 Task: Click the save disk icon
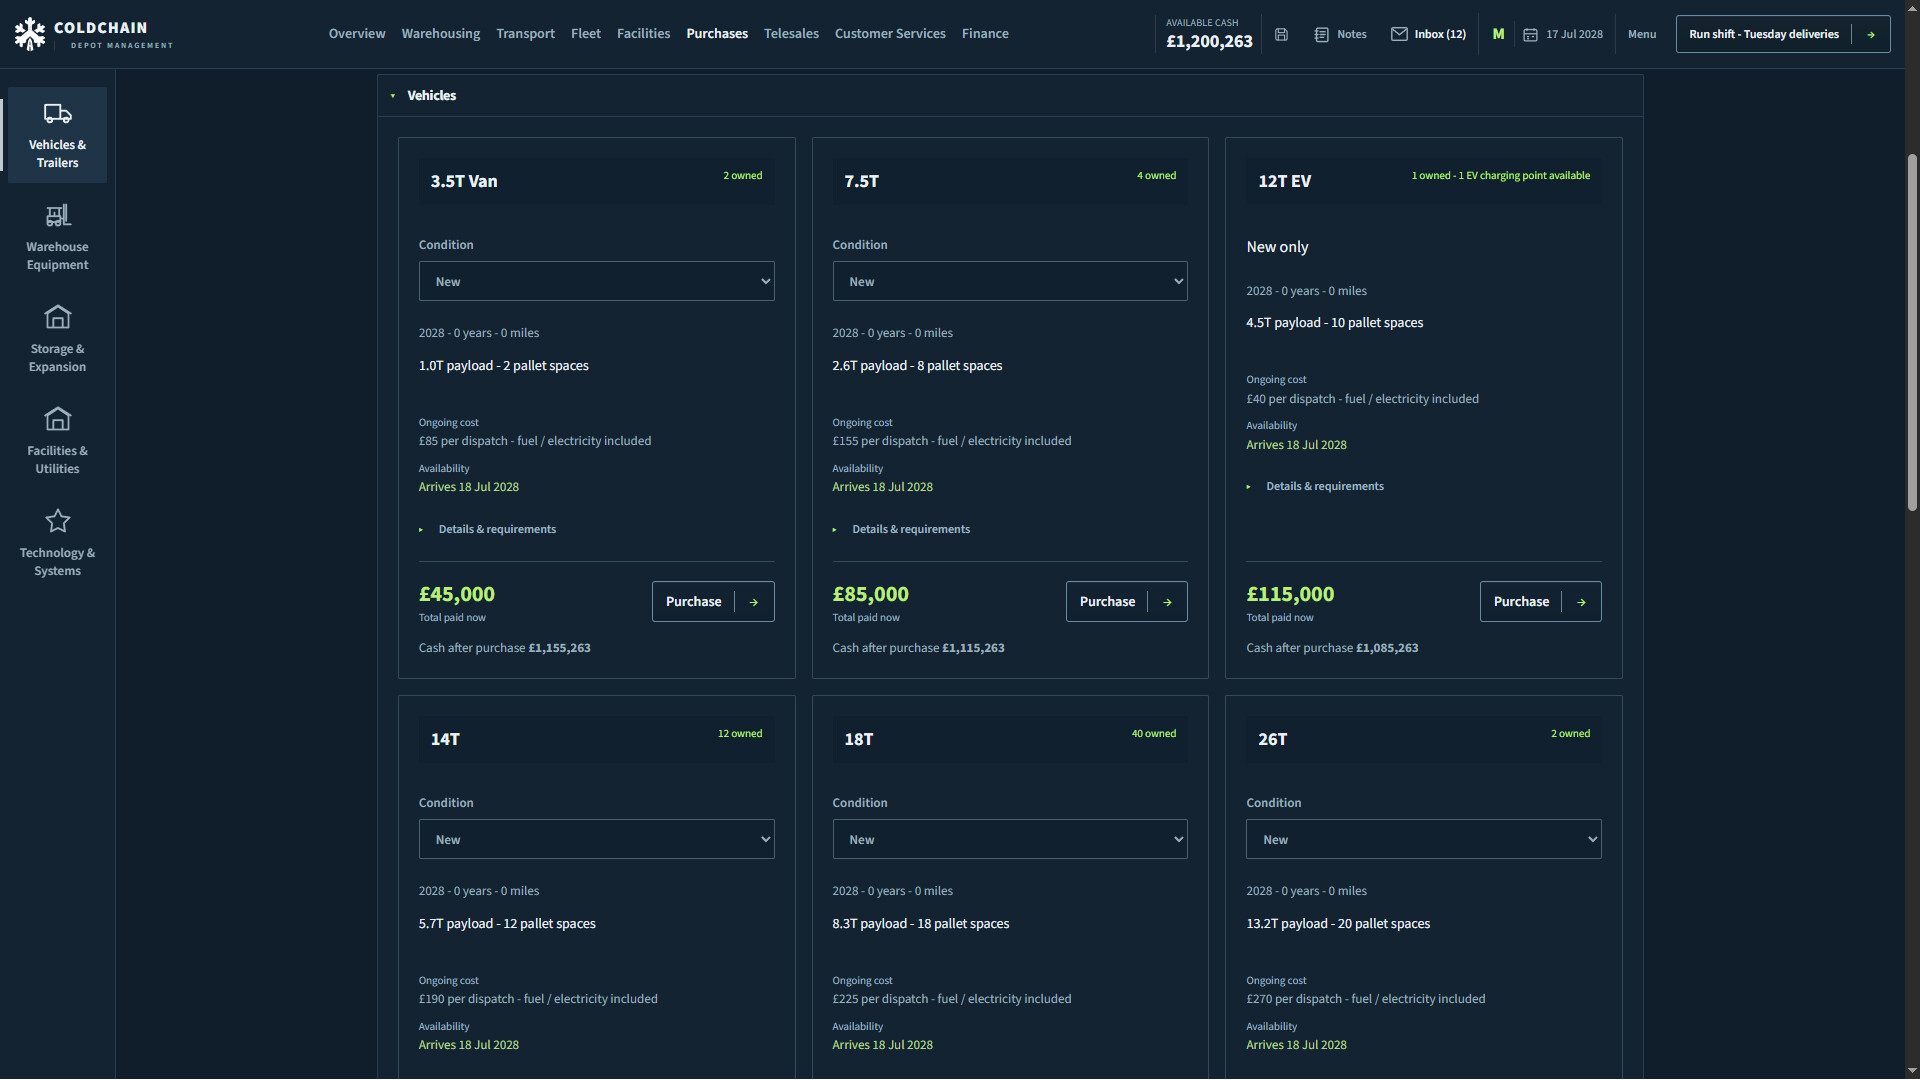(x=1281, y=34)
